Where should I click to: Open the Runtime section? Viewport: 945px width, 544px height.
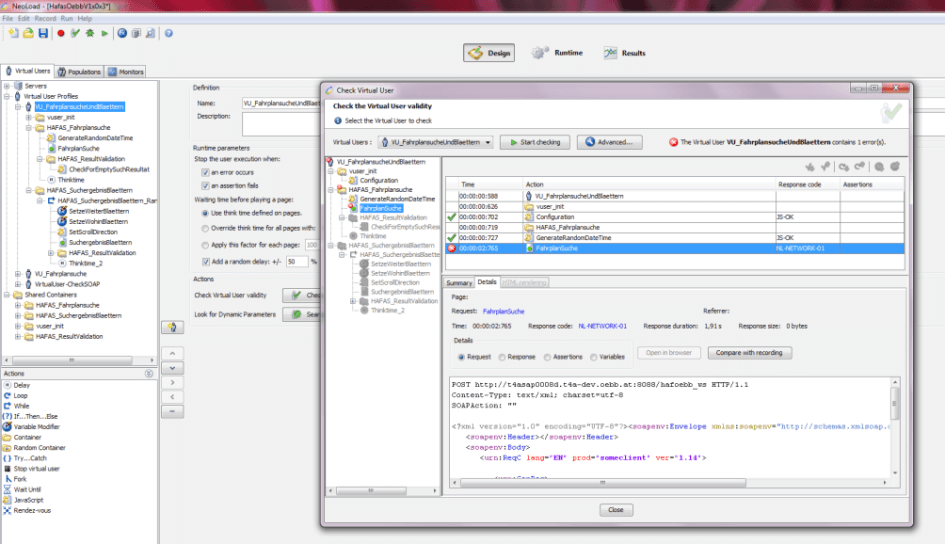pos(557,52)
